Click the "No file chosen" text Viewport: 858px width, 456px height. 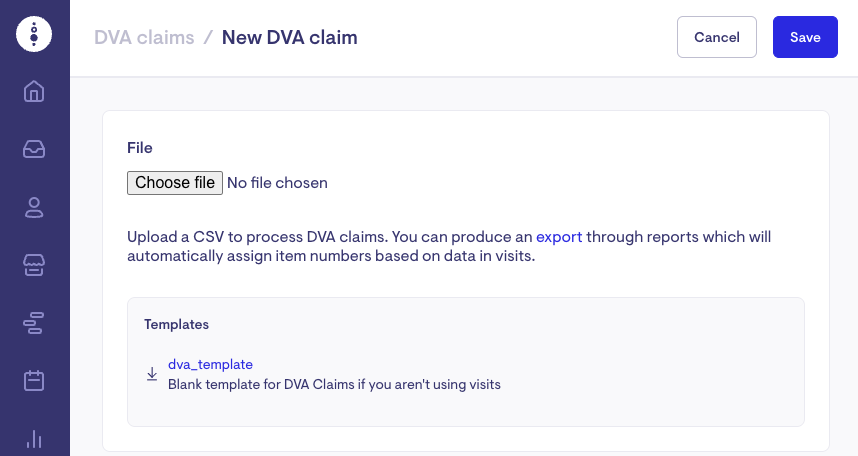[x=277, y=183]
